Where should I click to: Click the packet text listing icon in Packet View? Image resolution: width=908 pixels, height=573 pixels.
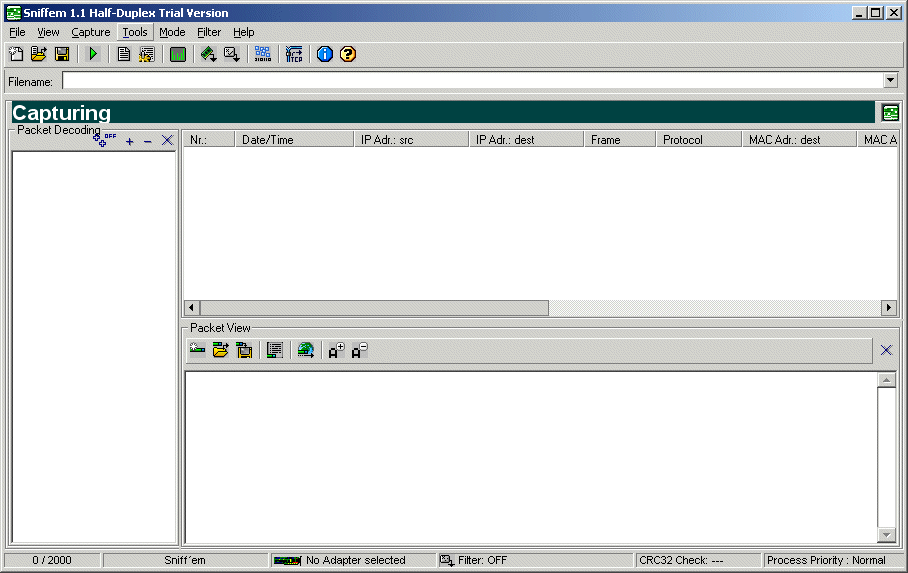click(x=274, y=350)
